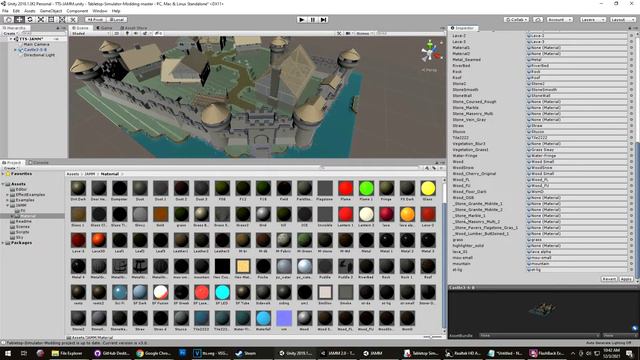Open object picker for Wood_FL material
This screenshot has height=360, width=640.
pos(631,180)
